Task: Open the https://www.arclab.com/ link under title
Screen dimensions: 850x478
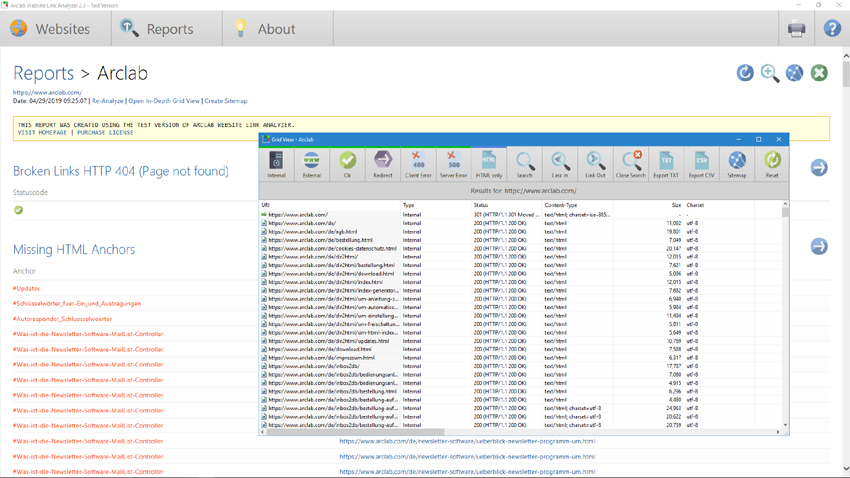Action: 47,92
